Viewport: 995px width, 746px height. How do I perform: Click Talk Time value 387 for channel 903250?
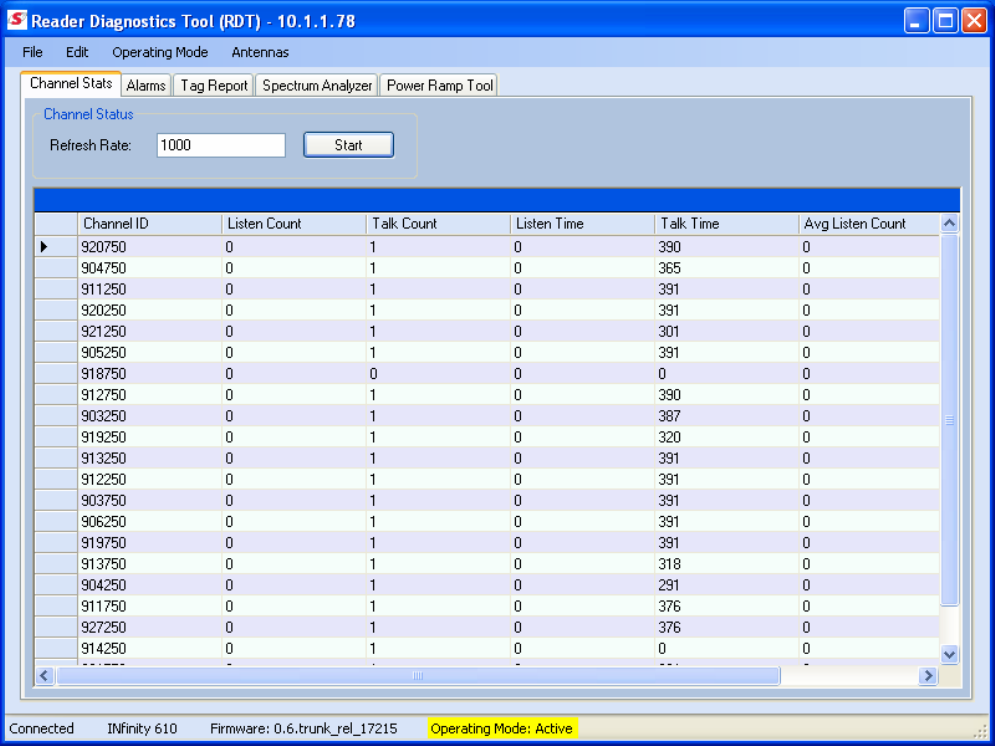[726, 416]
